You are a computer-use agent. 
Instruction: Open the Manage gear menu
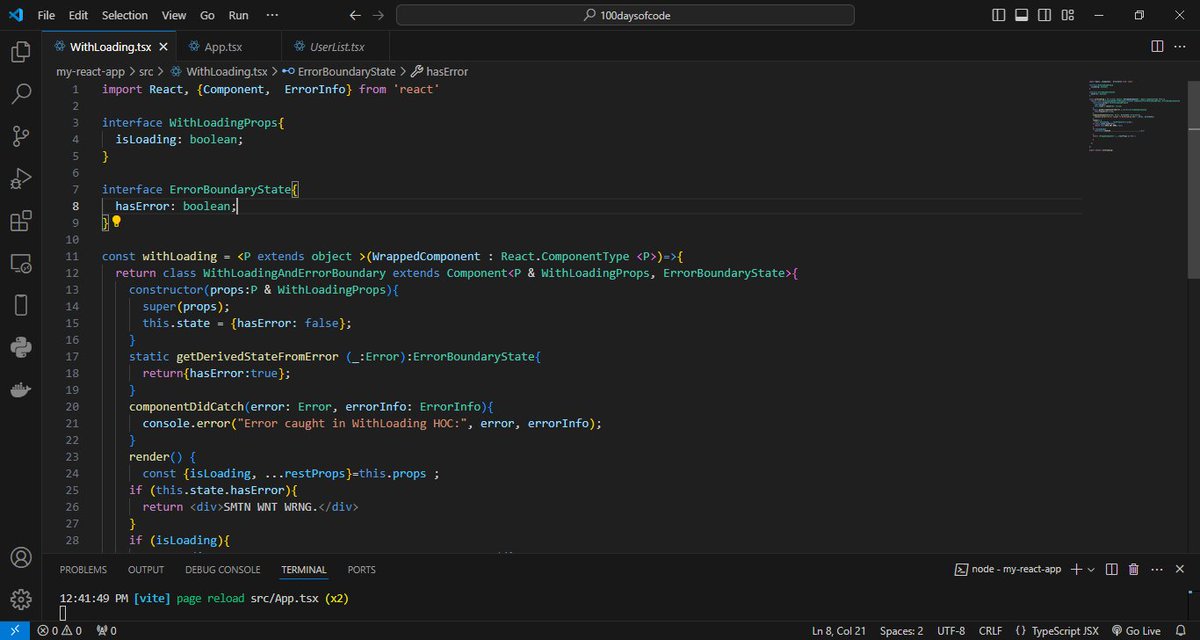pyautogui.click(x=20, y=599)
